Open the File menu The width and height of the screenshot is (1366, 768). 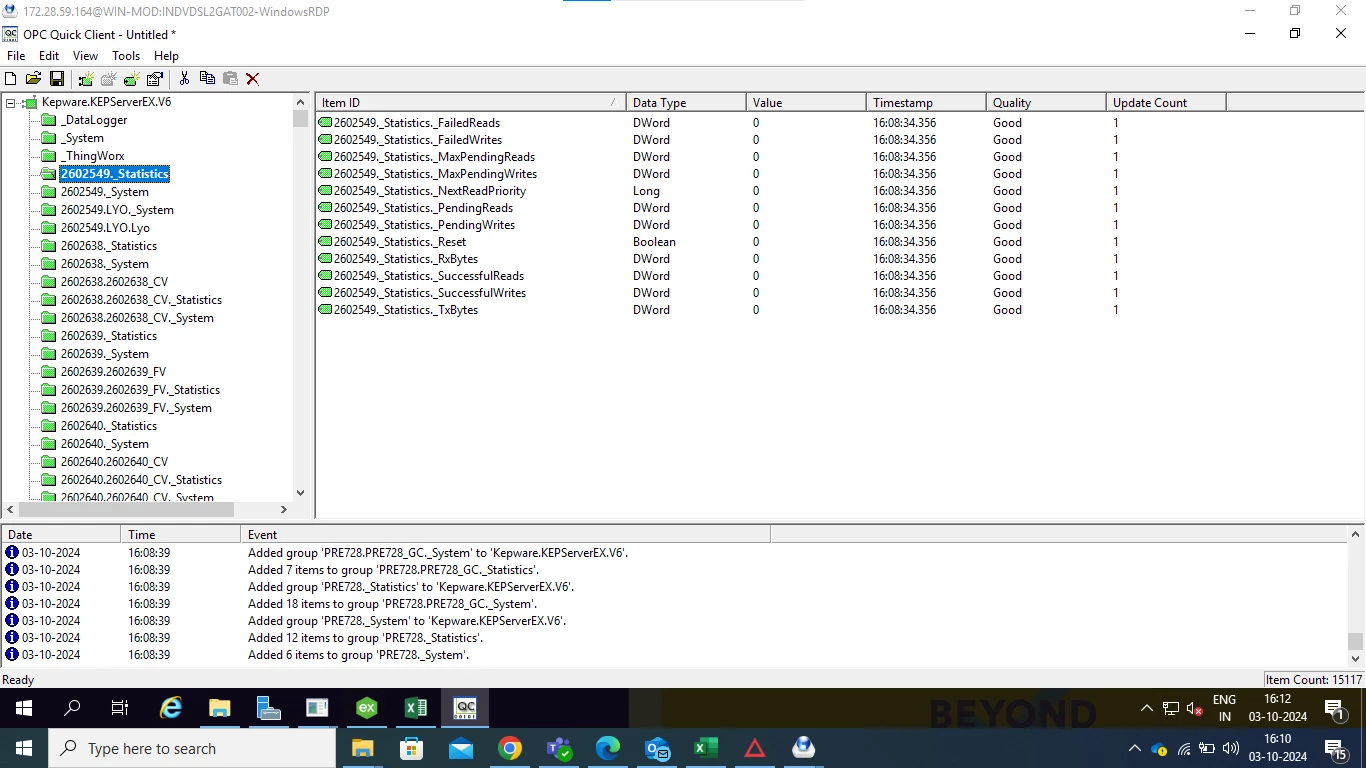16,56
